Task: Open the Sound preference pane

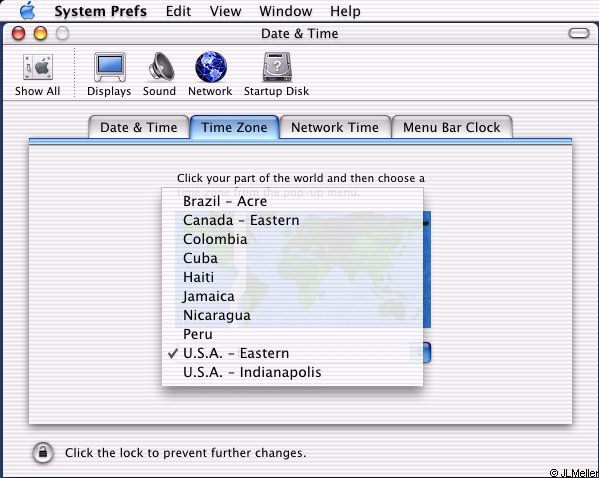Action: click(159, 75)
